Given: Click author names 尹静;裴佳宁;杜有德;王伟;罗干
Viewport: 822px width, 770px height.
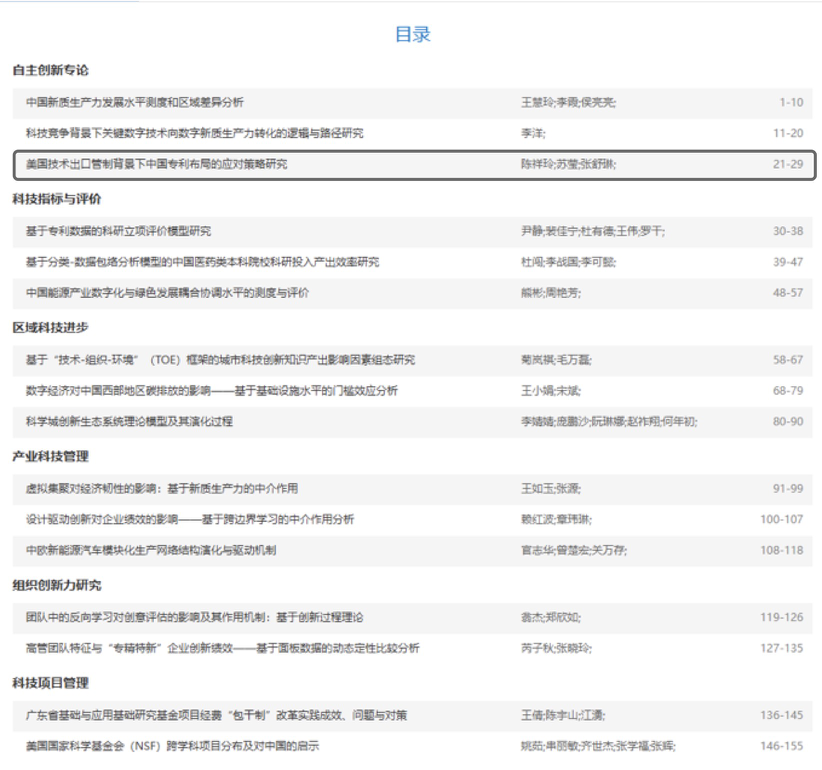Looking at the screenshot, I should 592,231.
